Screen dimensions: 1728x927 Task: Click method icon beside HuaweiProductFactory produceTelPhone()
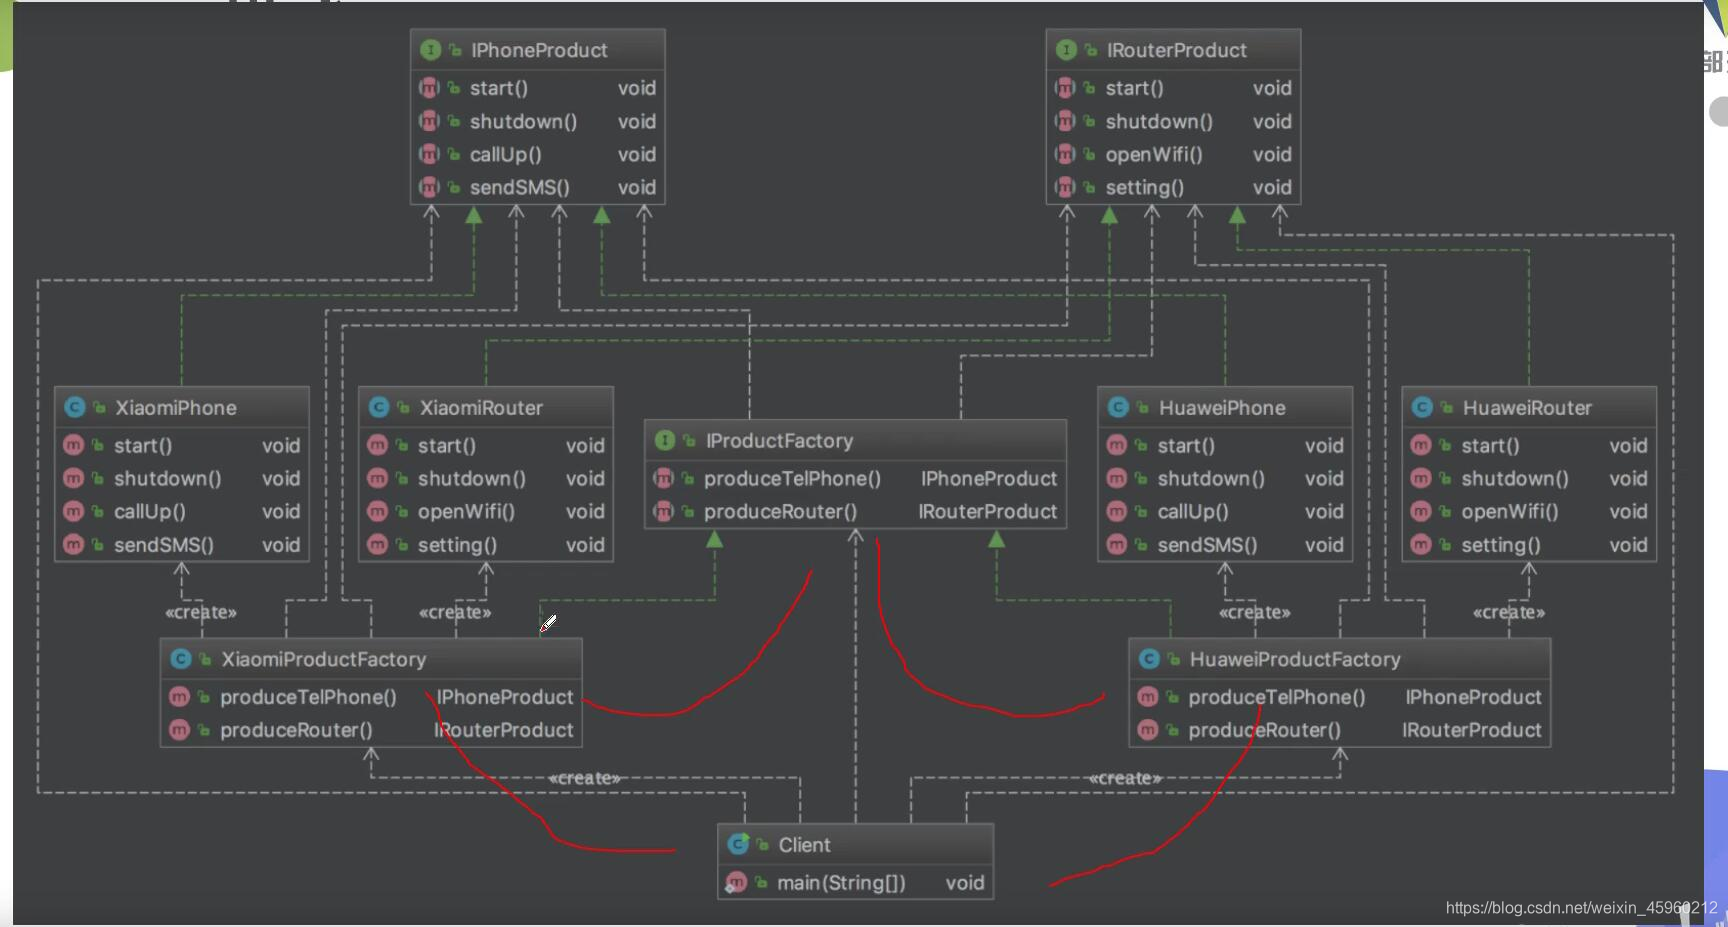pyautogui.click(x=1148, y=697)
